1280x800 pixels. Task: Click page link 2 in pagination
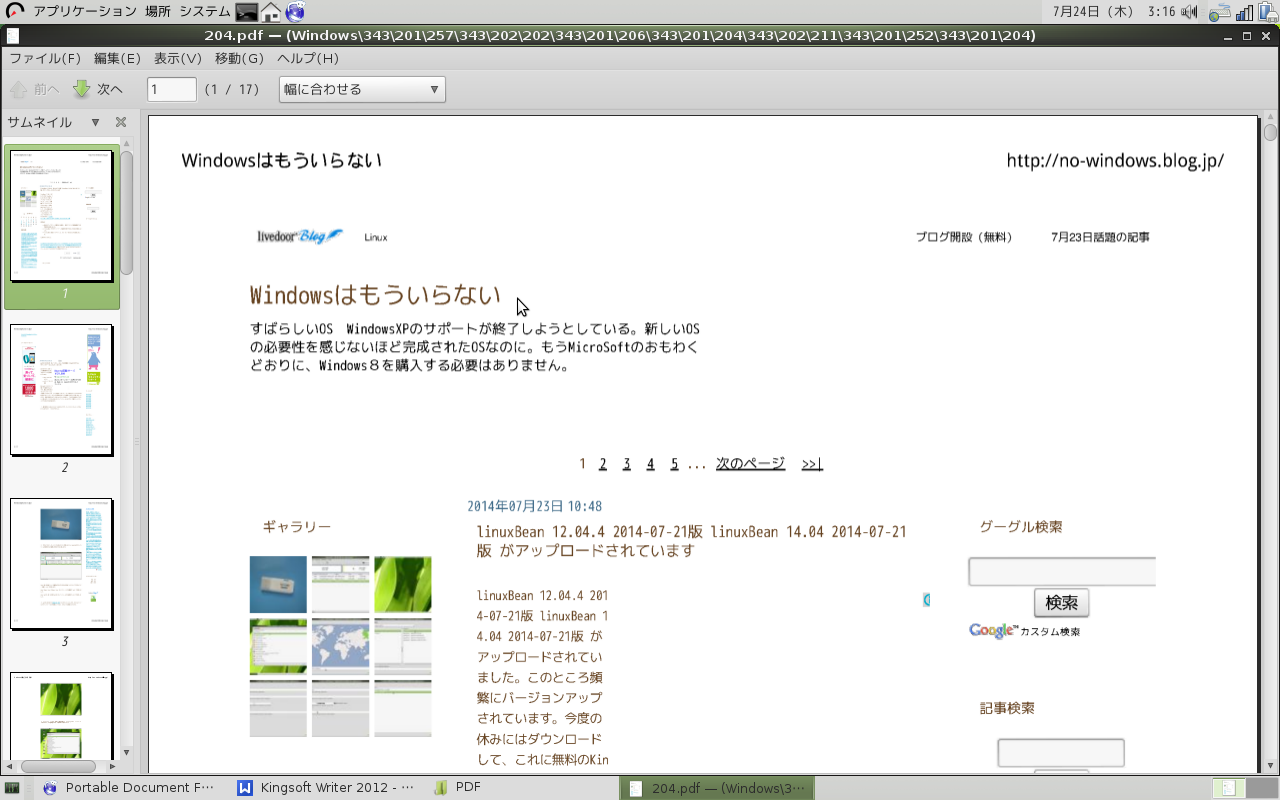coord(603,464)
